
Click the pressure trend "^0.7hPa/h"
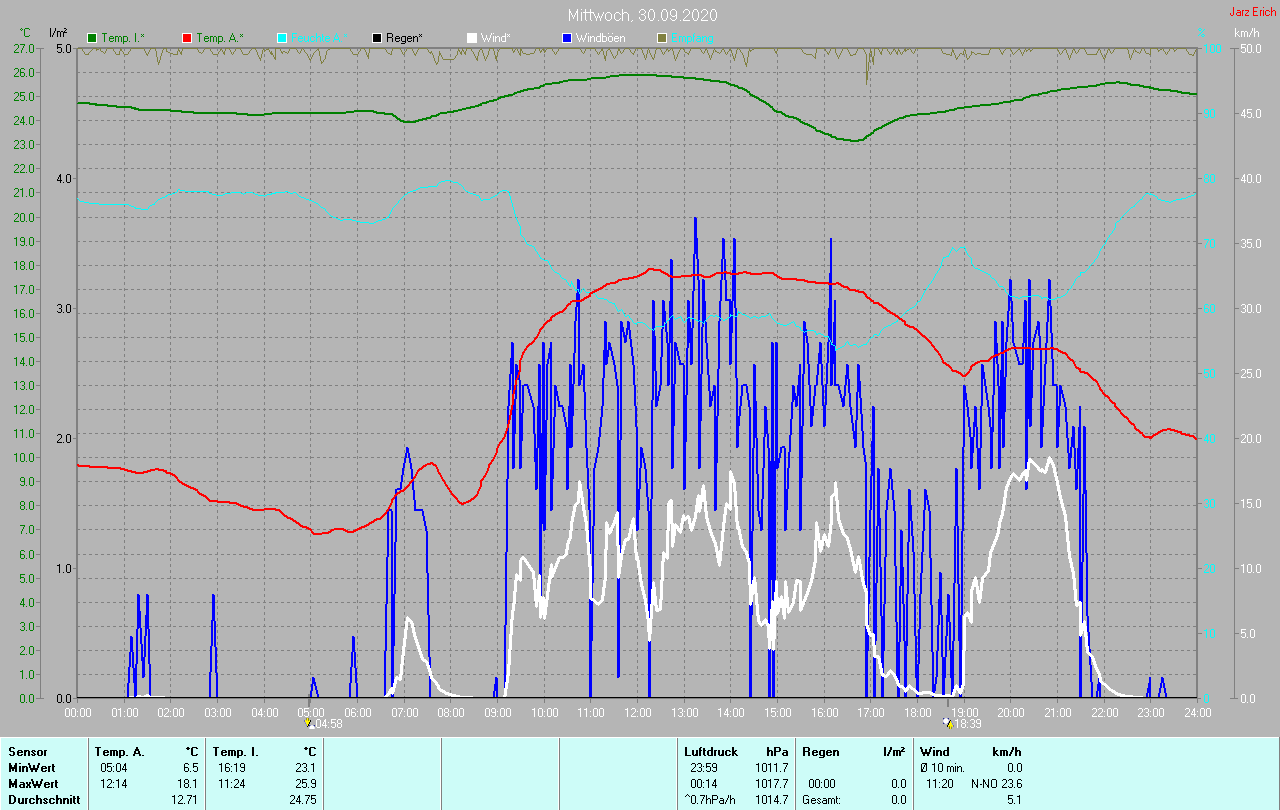[x=711, y=800]
